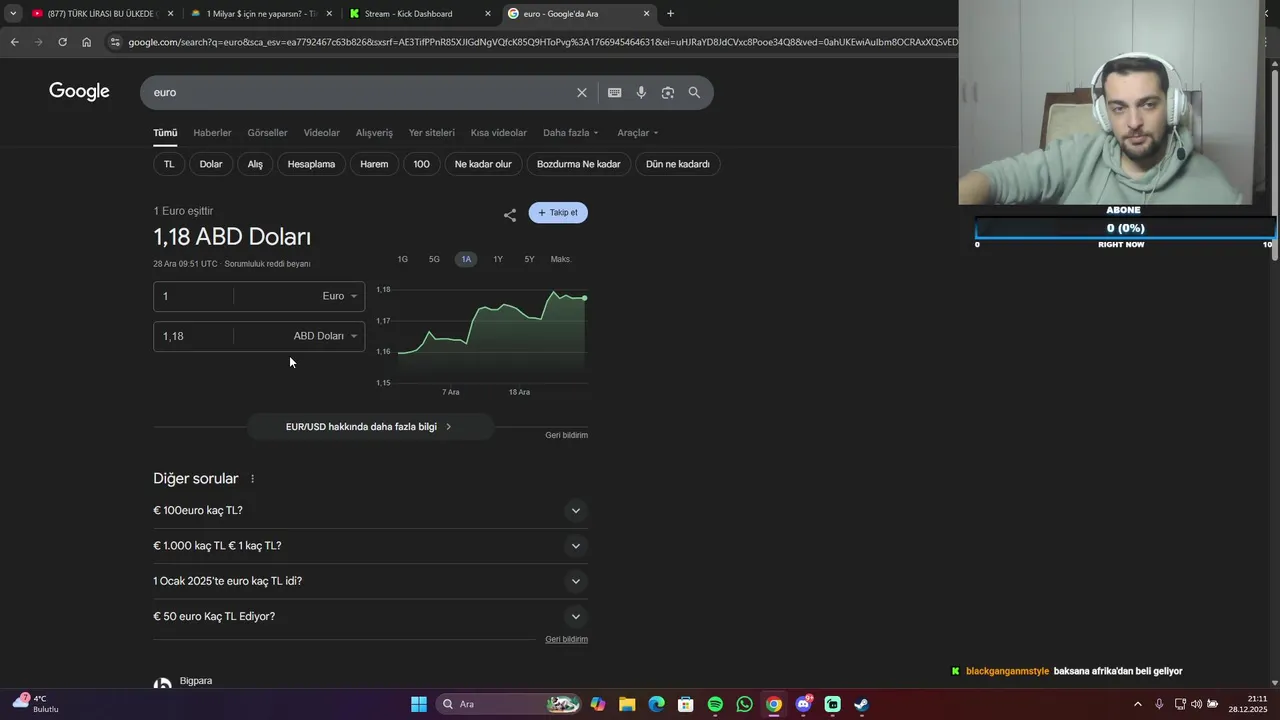Open Microsoft Store from the taskbar
1280x720 pixels.
click(686, 704)
